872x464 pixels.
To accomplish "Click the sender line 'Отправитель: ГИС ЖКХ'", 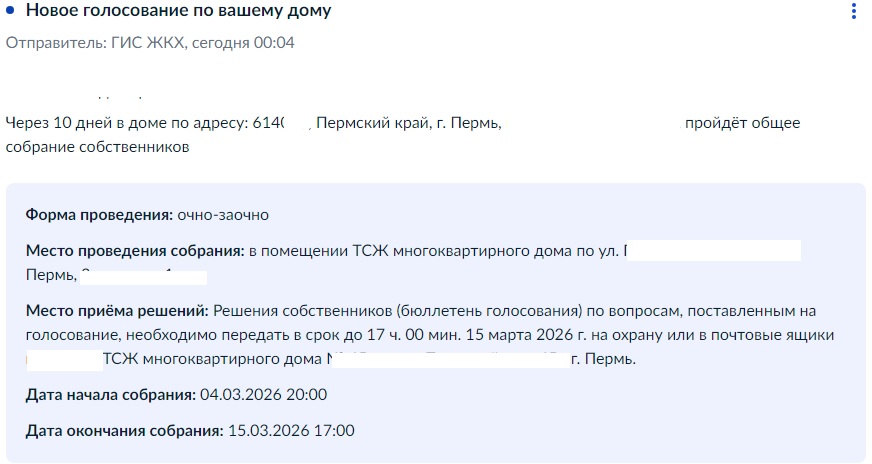I will tap(95, 43).
